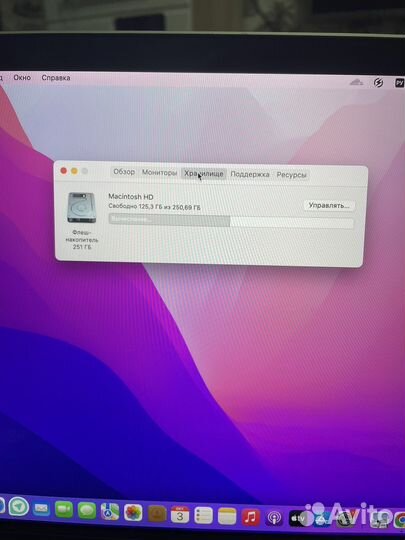Open Messages in the Dock

pos(87,510)
